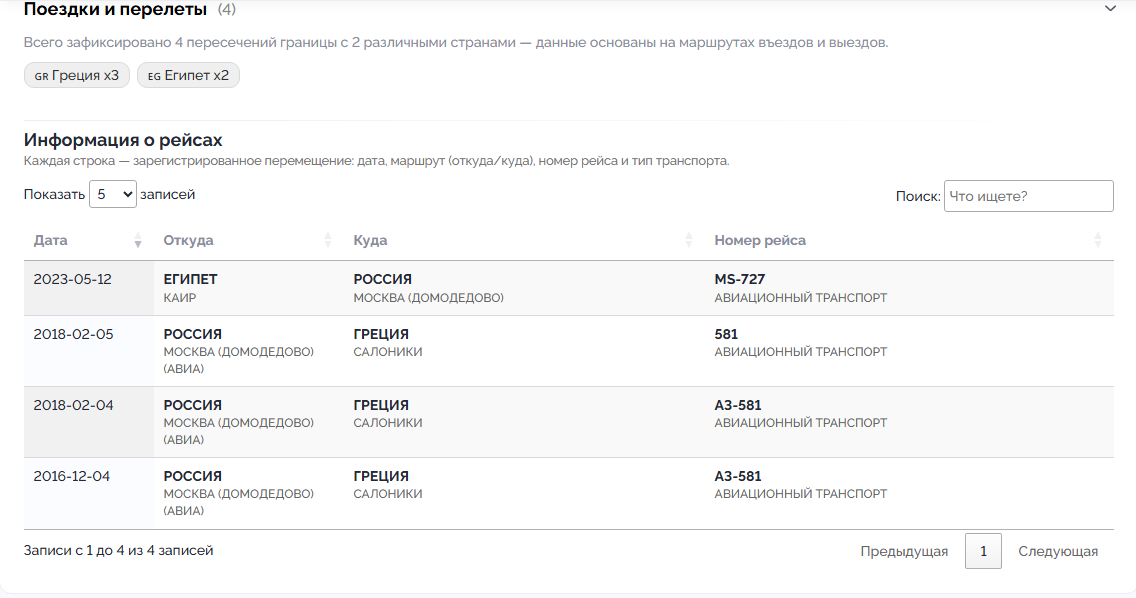This screenshot has width=1136, height=598.
Task: Collapse the Поездки и перелеты section chevron
Action: click(1109, 9)
